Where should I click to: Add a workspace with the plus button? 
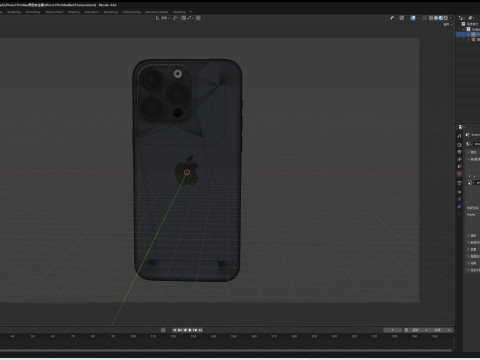(x=191, y=12)
